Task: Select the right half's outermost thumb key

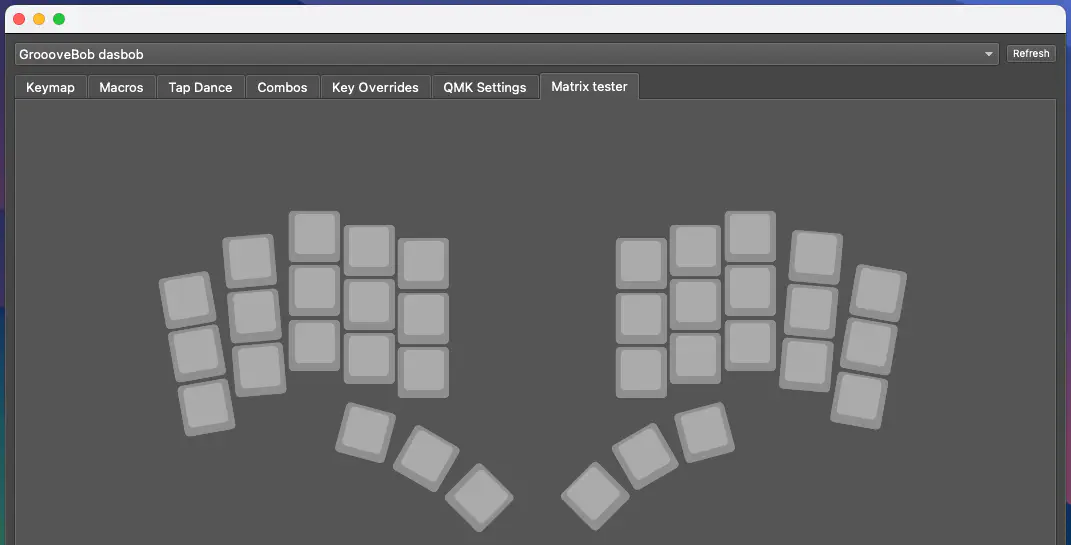Action: (704, 432)
